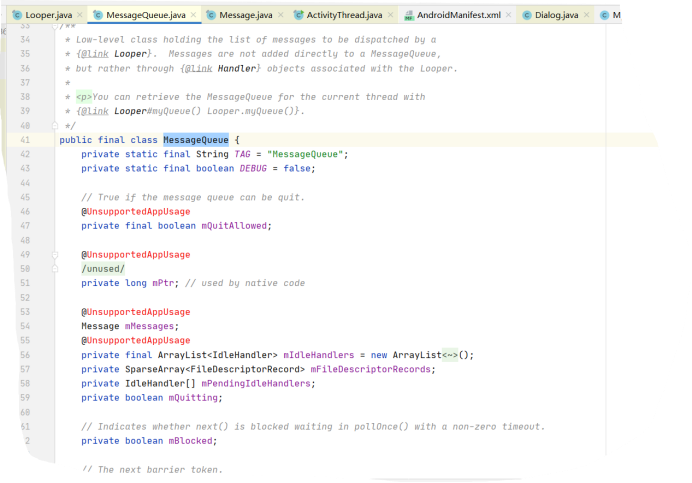The image size is (692, 483).
Task: Click the @UnsupportedAppUsage annotation at line 53
Action: 135,312
